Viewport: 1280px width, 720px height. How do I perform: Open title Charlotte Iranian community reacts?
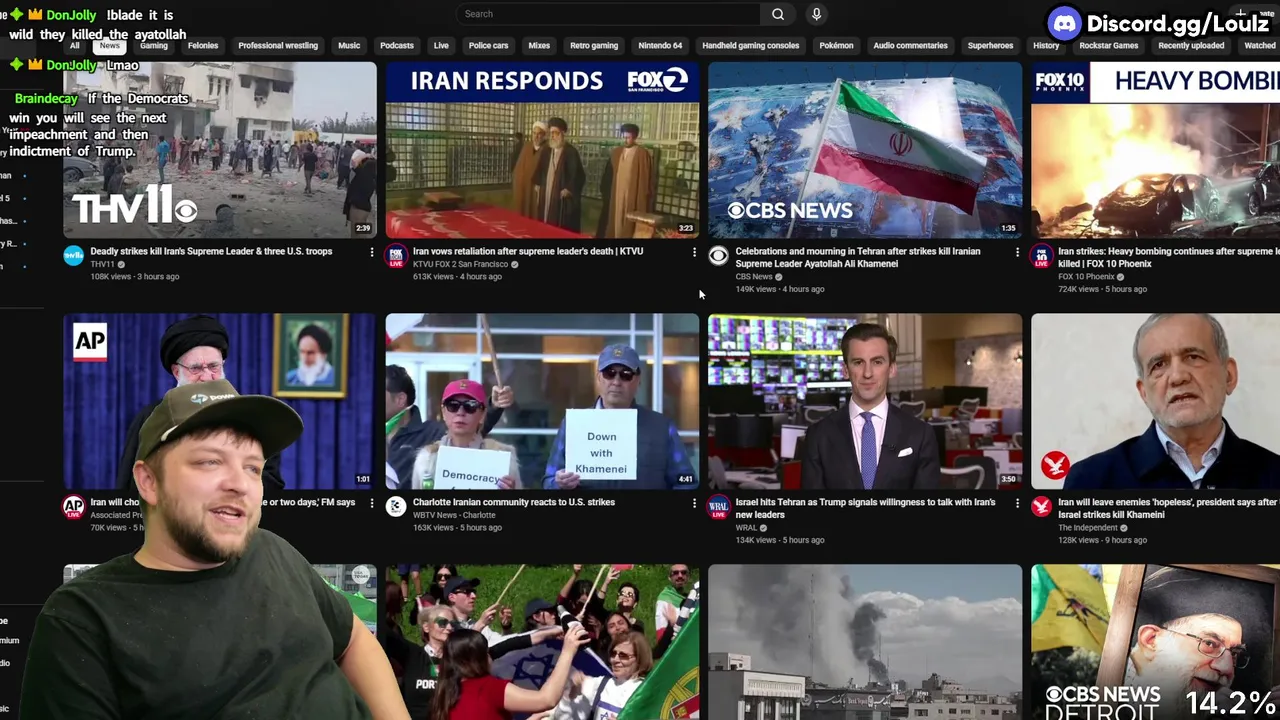514,503
